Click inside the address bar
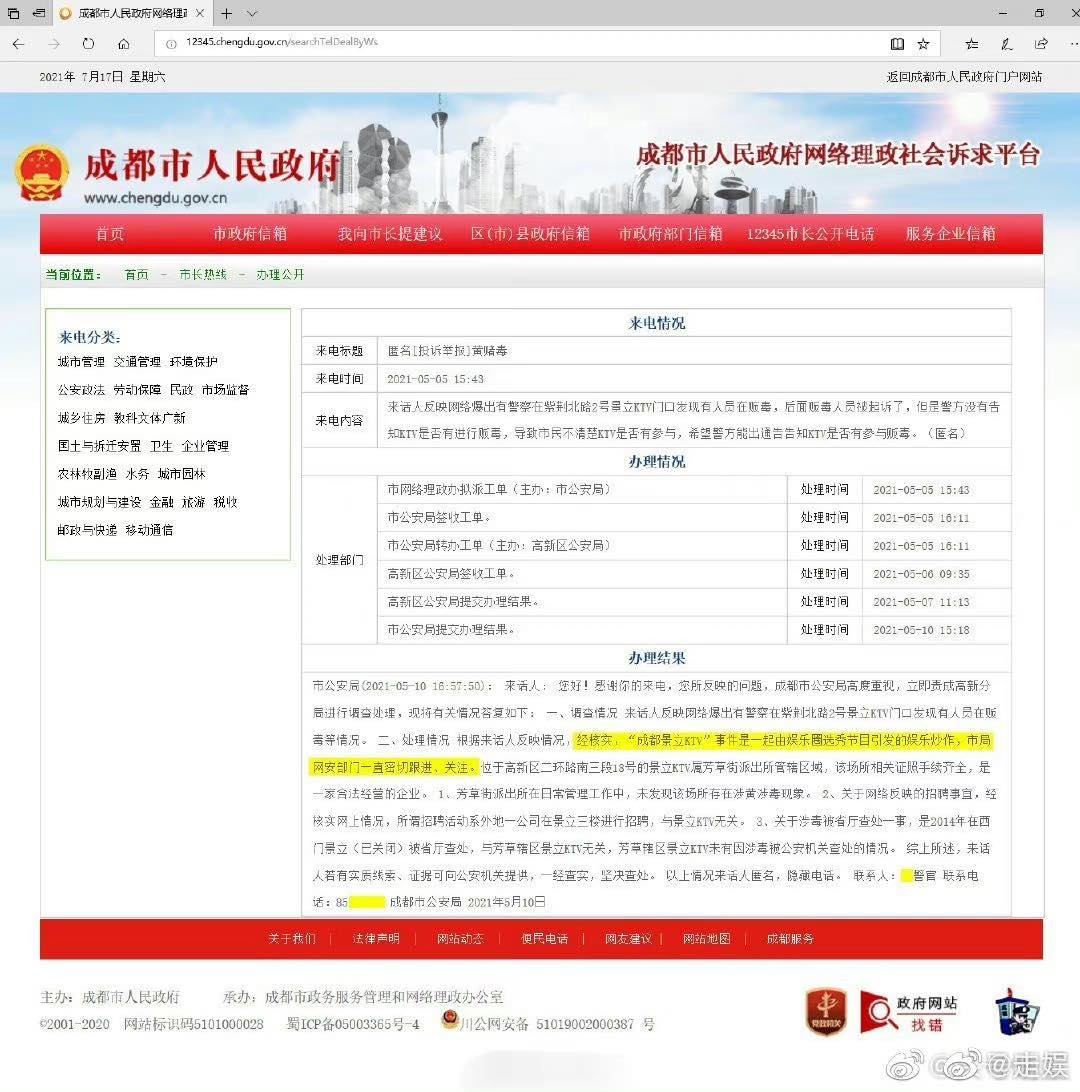Screen dimensions: 1080x1092 [400, 44]
